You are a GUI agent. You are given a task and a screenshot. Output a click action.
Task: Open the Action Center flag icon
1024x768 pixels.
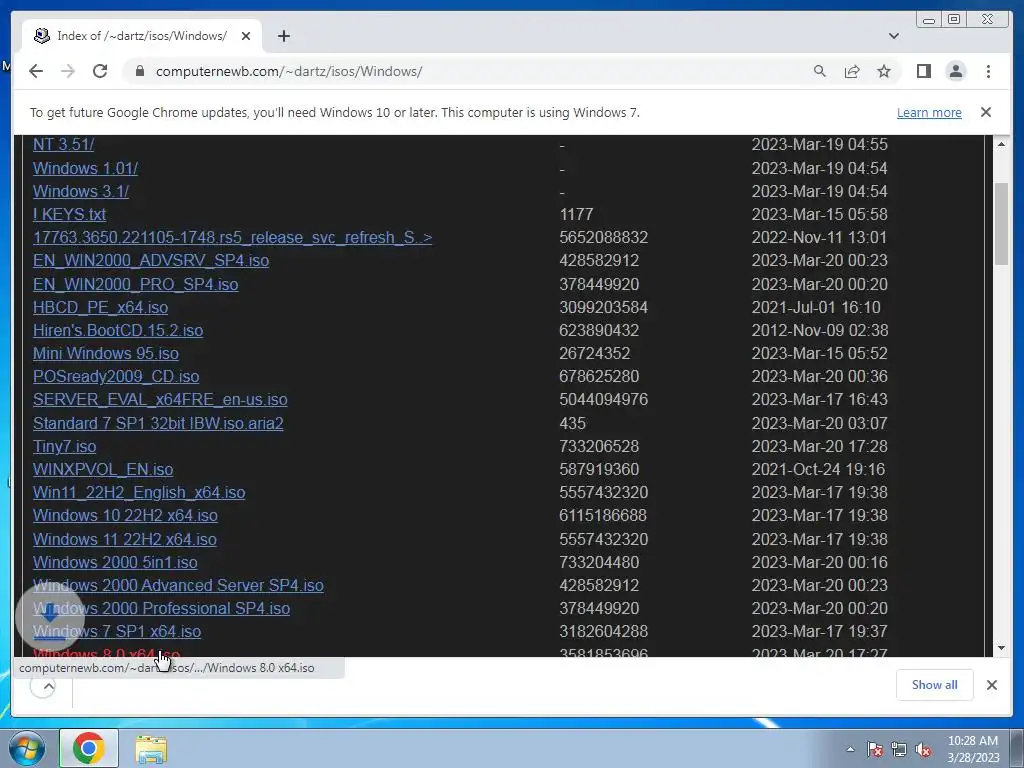coord(875,749)
